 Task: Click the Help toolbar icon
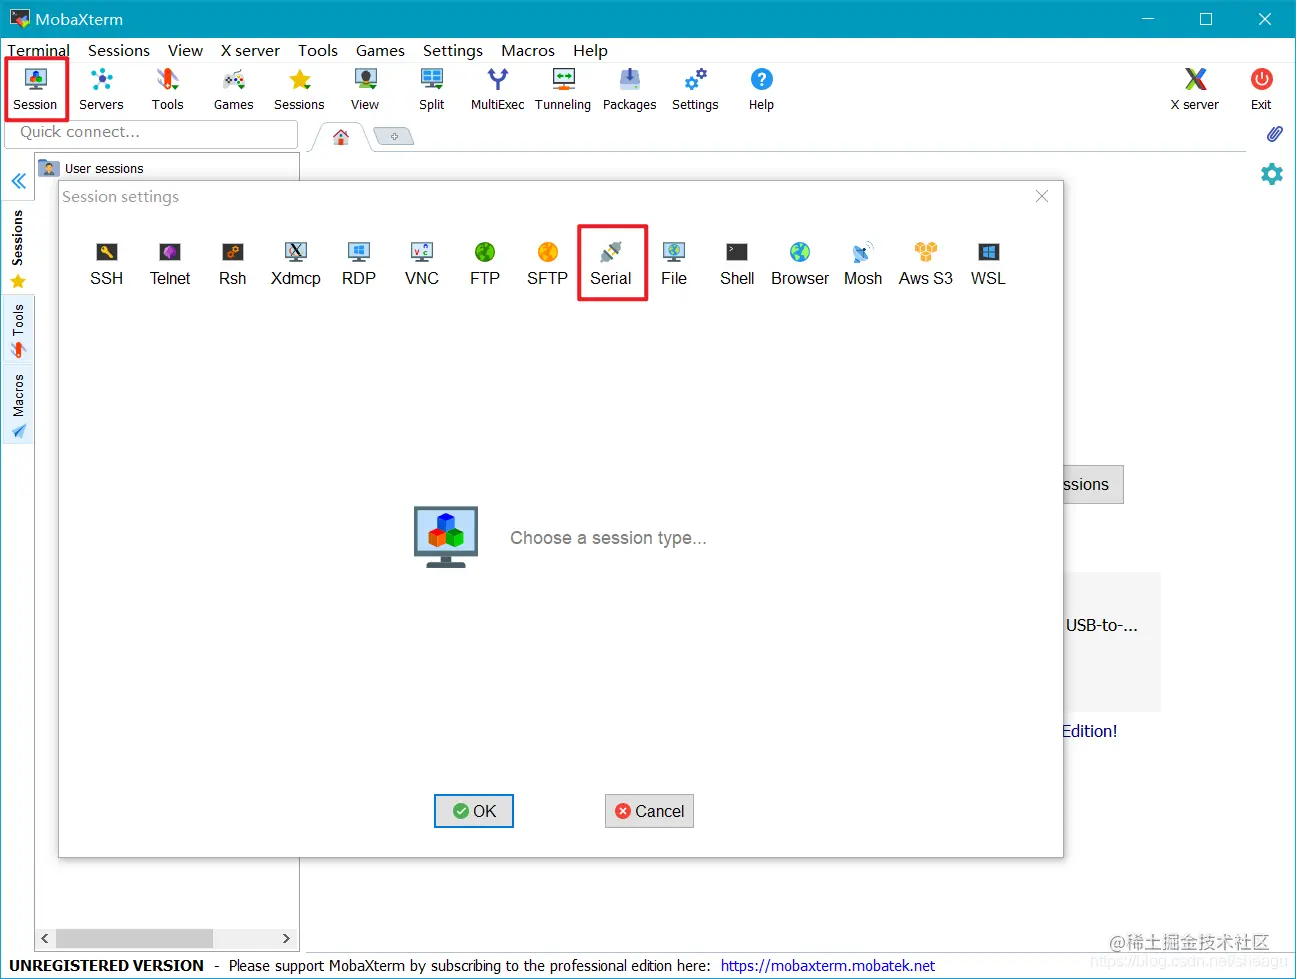(x=761, y=89)
